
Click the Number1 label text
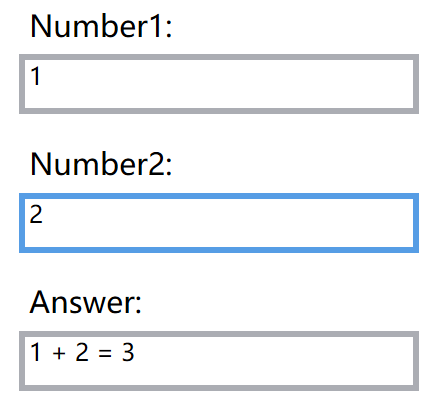(101, 26)
